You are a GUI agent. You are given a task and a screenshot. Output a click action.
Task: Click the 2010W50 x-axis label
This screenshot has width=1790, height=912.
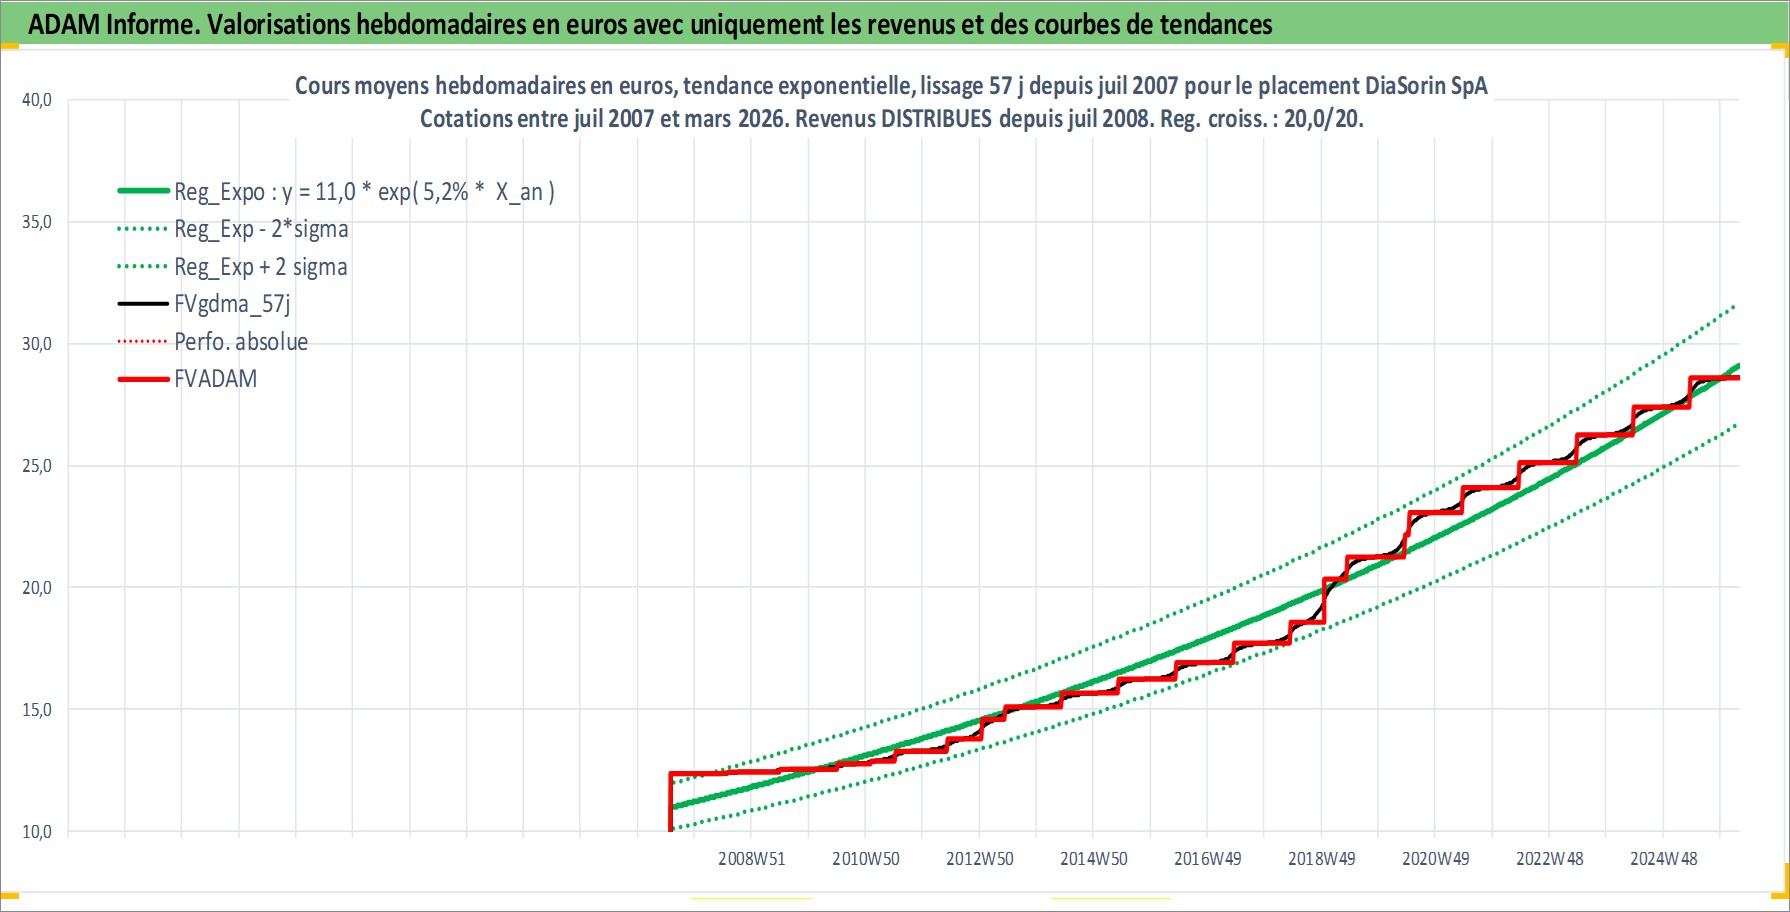866,859
